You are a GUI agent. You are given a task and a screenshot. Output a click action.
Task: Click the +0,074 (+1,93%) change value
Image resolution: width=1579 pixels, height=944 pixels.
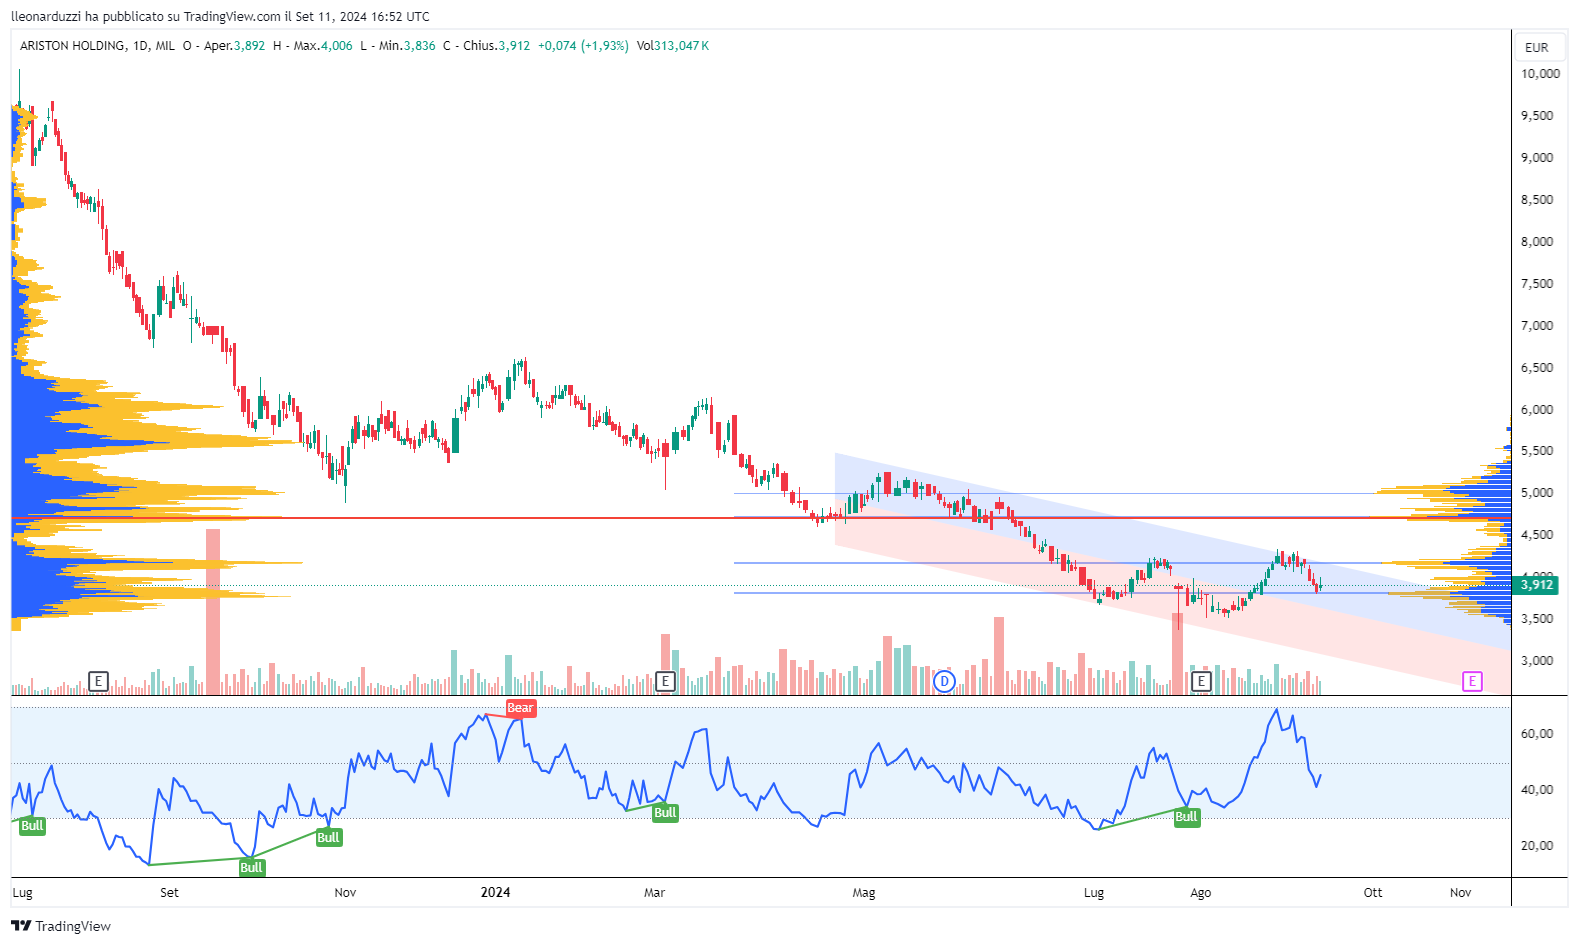click(583, 46)
